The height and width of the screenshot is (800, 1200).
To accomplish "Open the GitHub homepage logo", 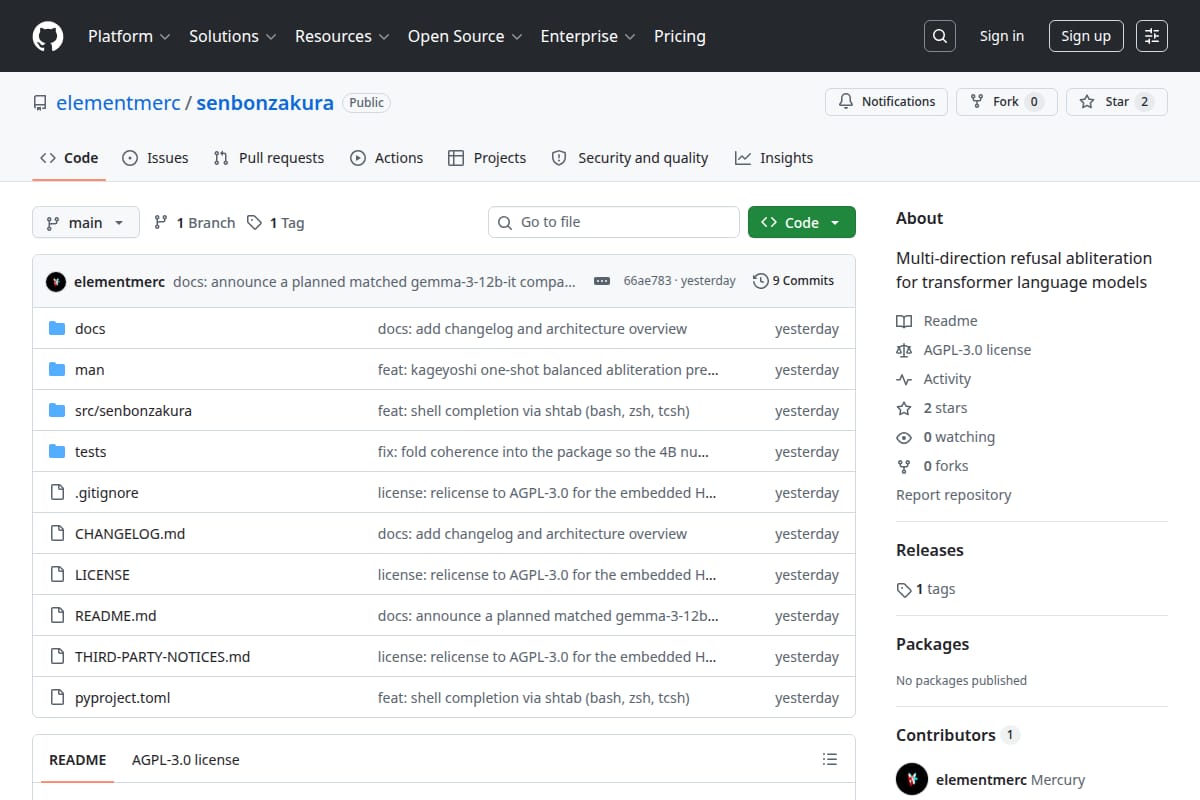I will [48, 36].
